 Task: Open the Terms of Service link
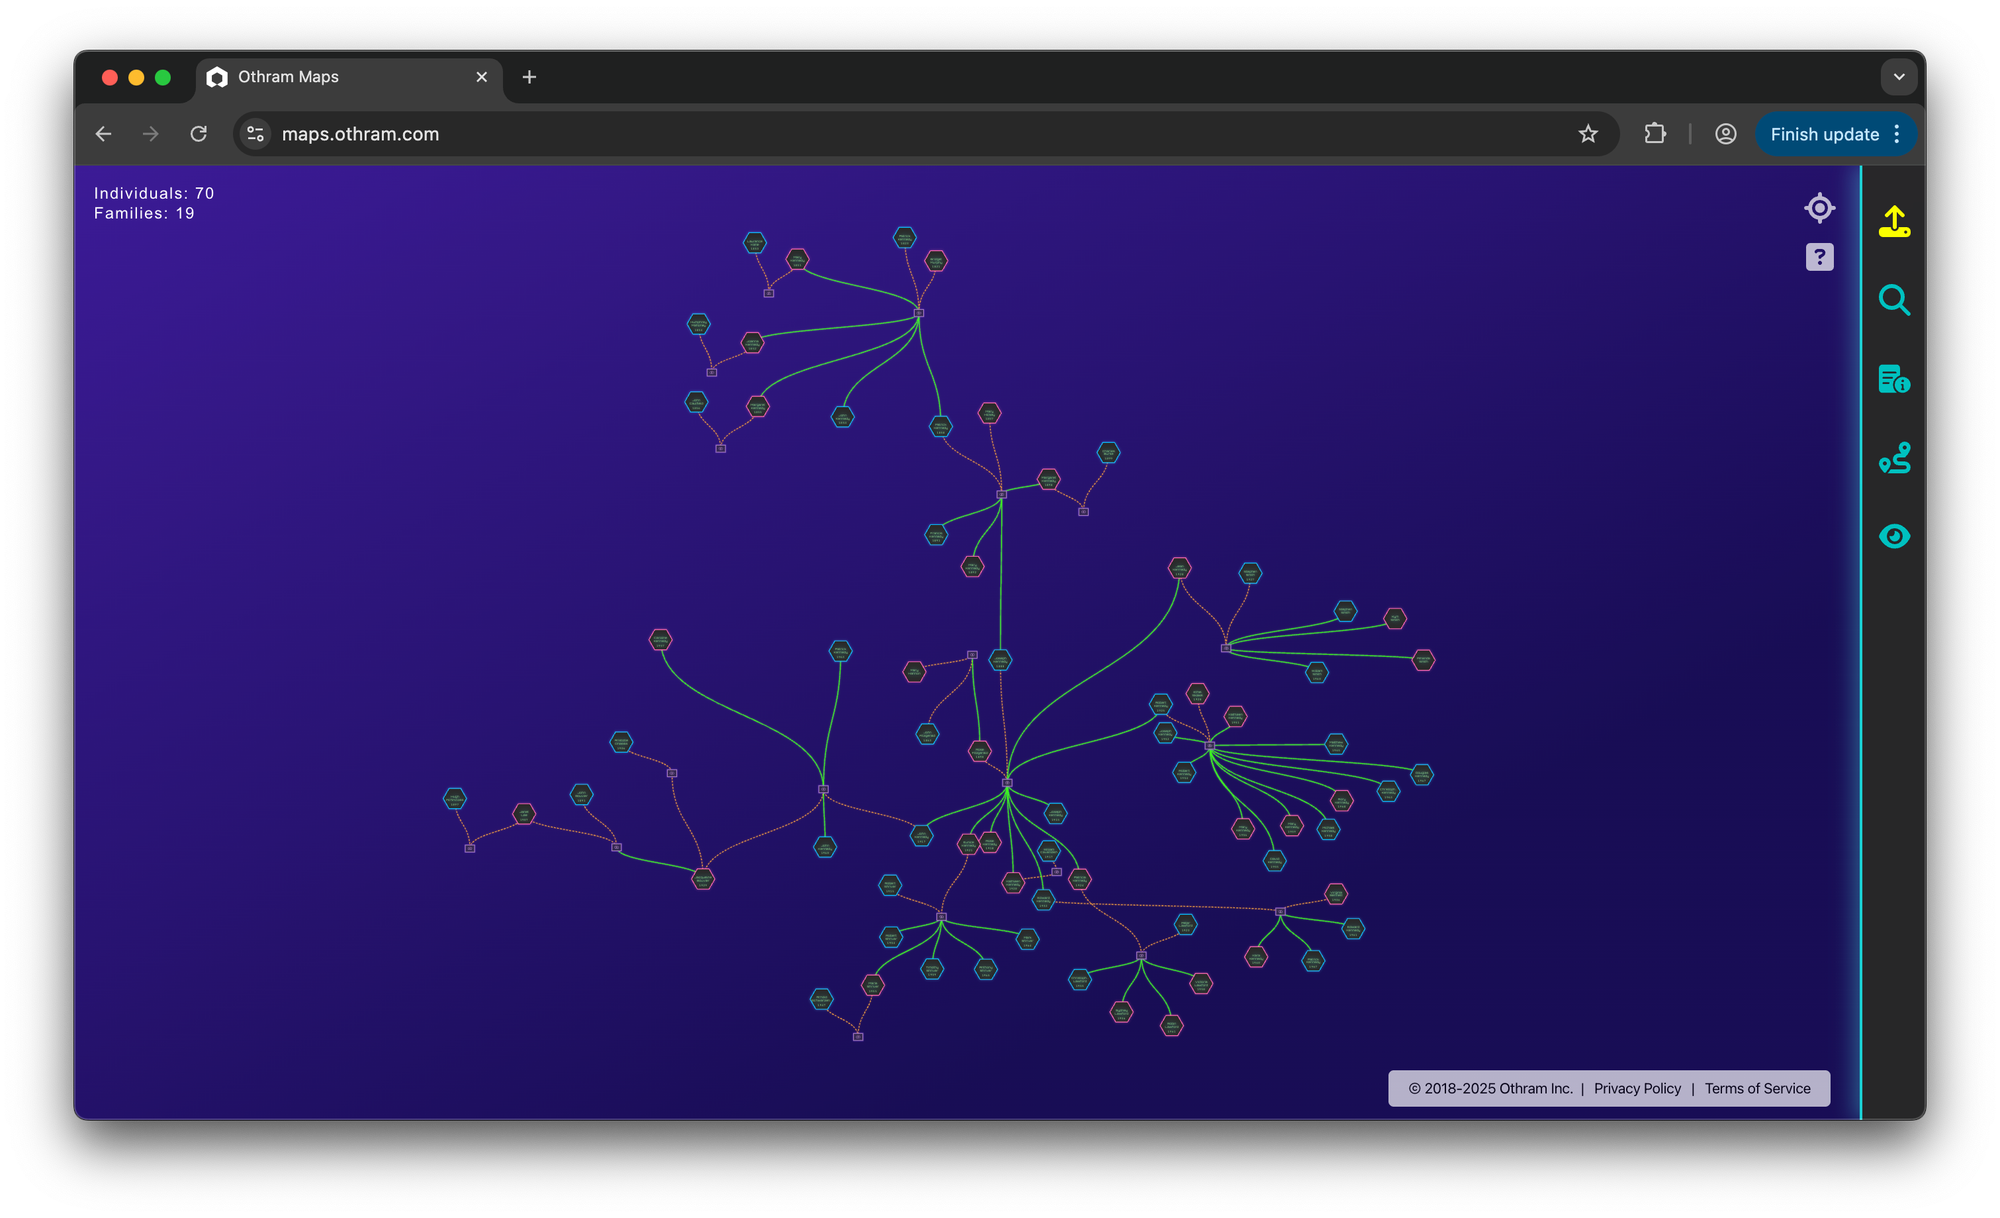tap(1757, 1088)
